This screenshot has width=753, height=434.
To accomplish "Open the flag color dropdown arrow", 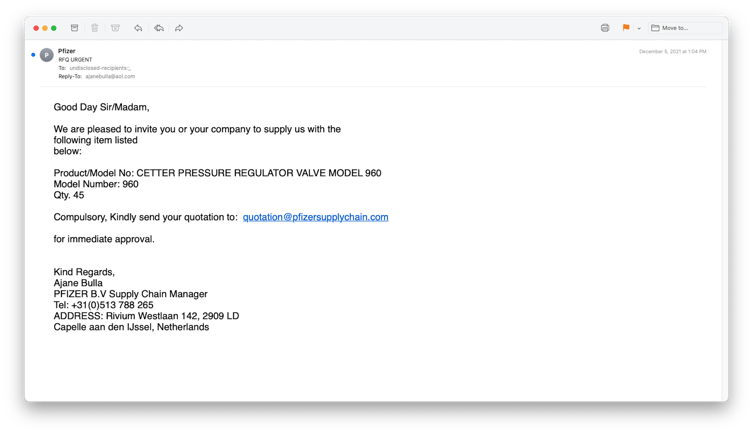I will (x=639, y=28).
